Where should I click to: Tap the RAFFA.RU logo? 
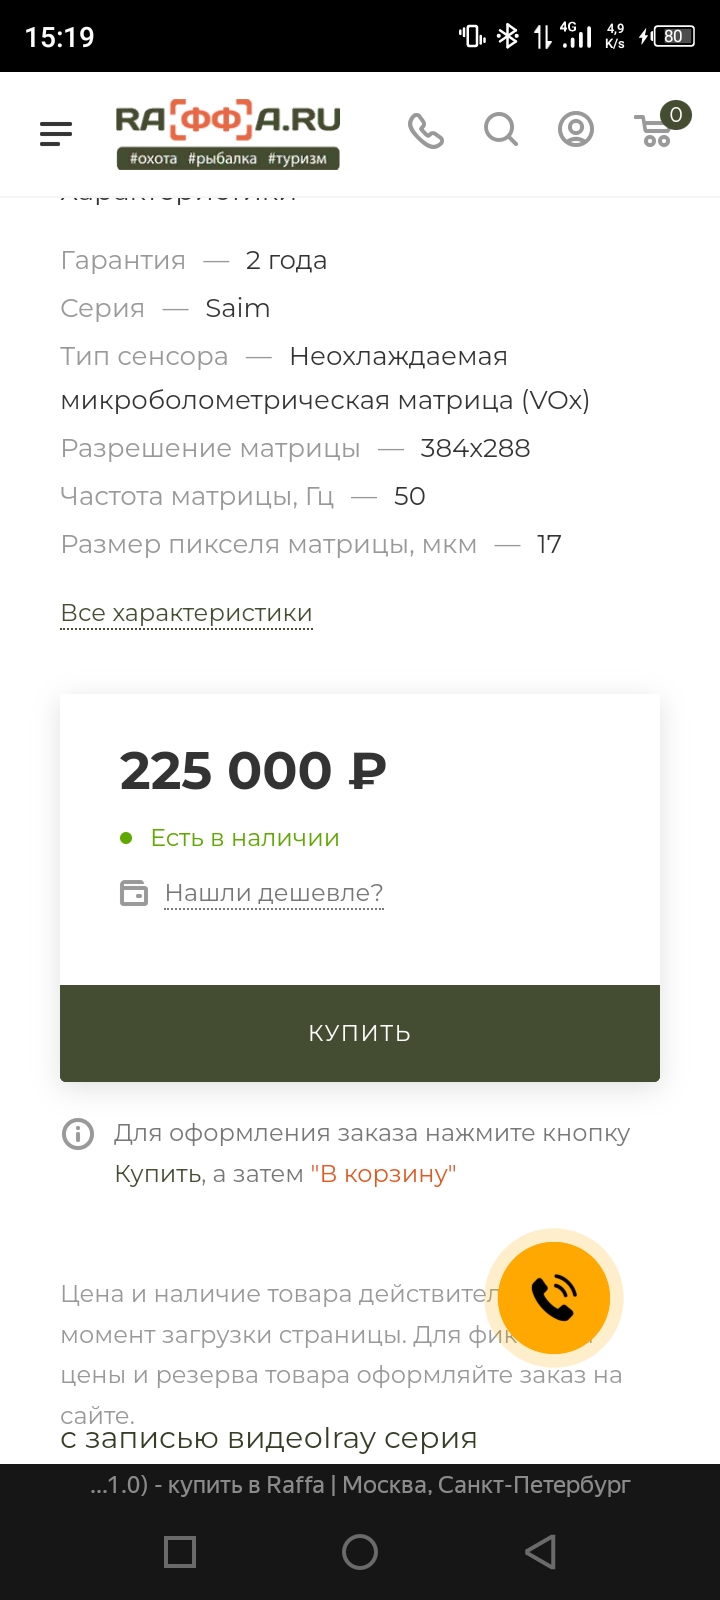(x=228, y=134)
